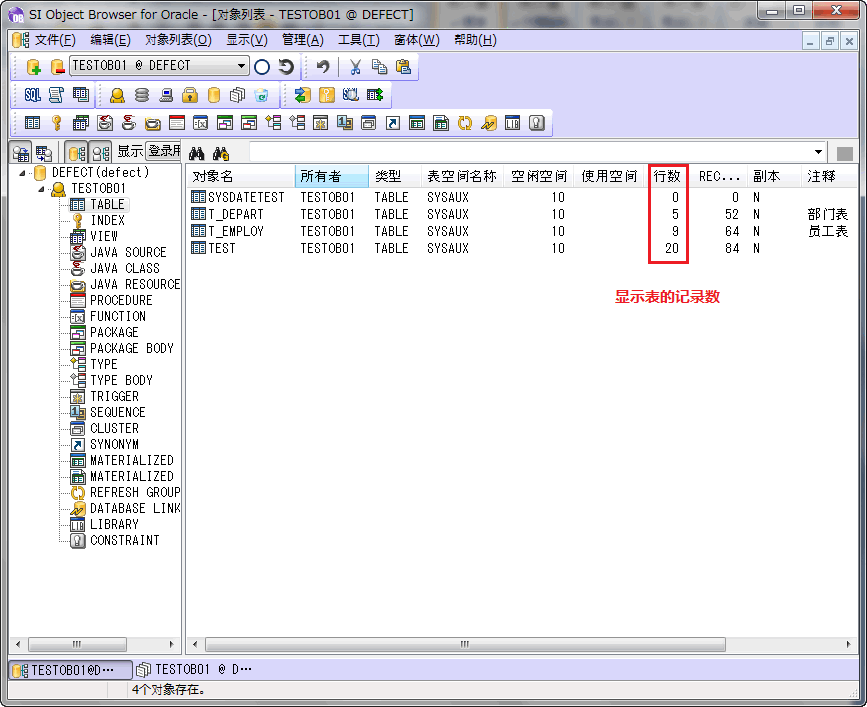
Task: Click the rollback circular-arrow icon
Action: click(x=286, y=67)
